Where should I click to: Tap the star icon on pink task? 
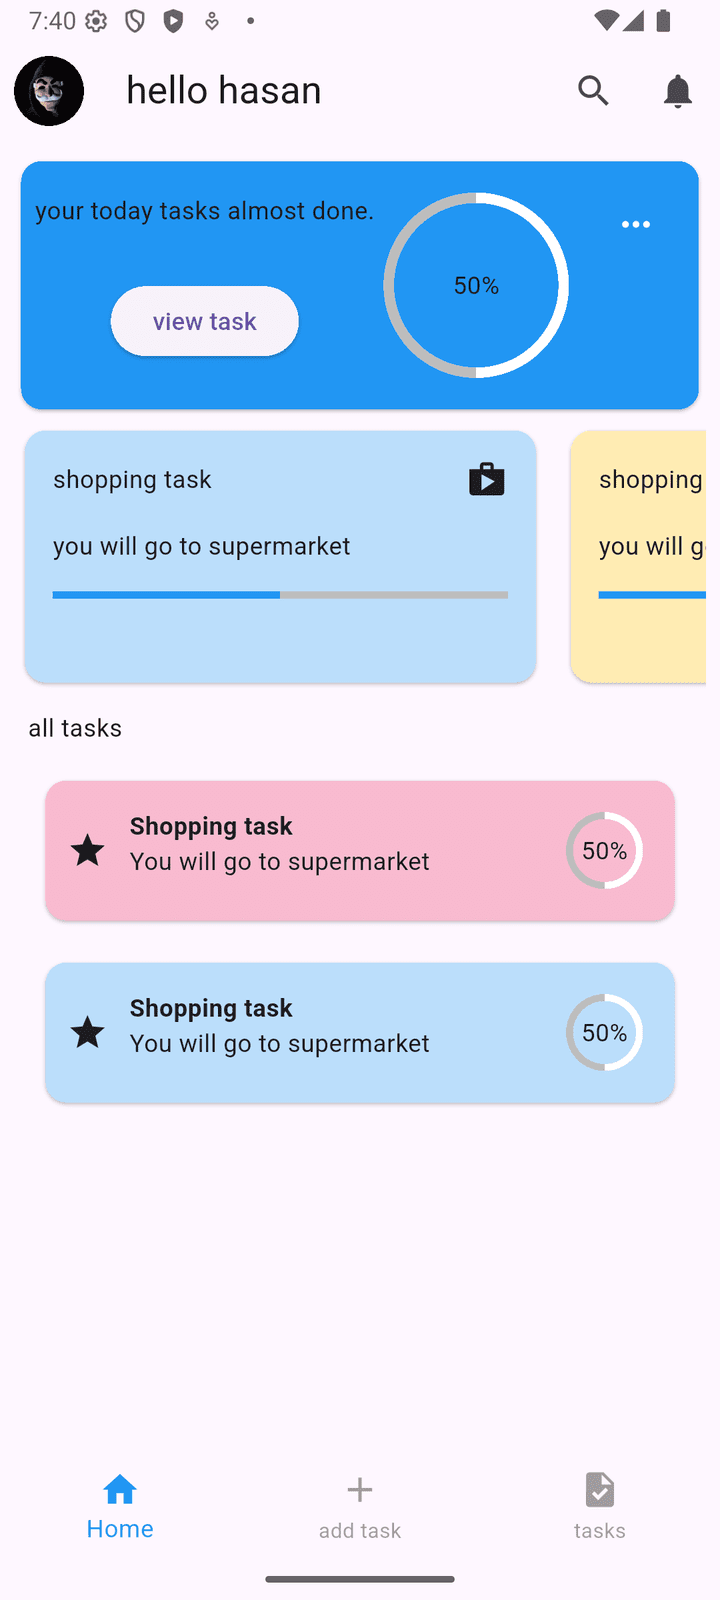[x=88, y=851]
